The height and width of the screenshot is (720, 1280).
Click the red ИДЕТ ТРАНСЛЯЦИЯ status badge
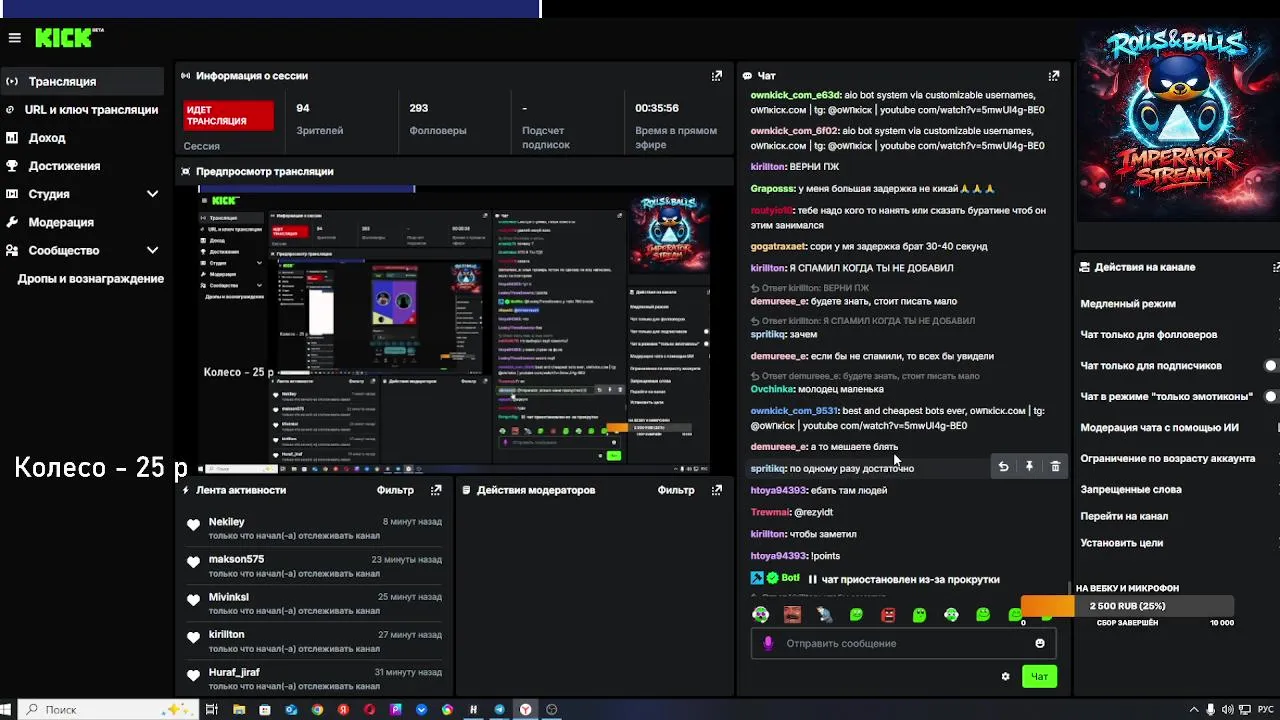coord(228,115)
